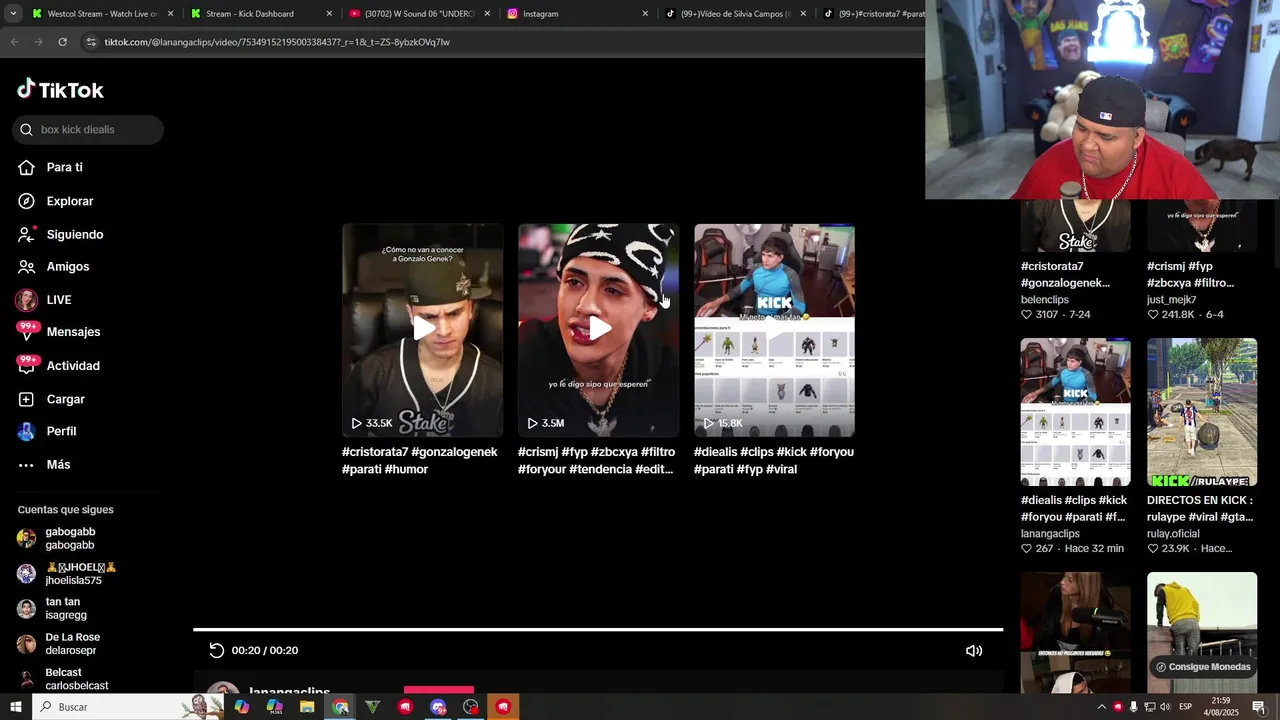Open the TikTok home logo
This screenshot has width=1280, height=720.
tap(60, 90)
